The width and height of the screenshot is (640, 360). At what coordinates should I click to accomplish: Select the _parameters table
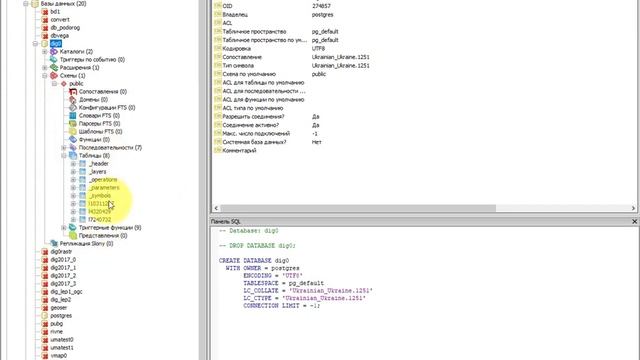click(x=104, y=188)
